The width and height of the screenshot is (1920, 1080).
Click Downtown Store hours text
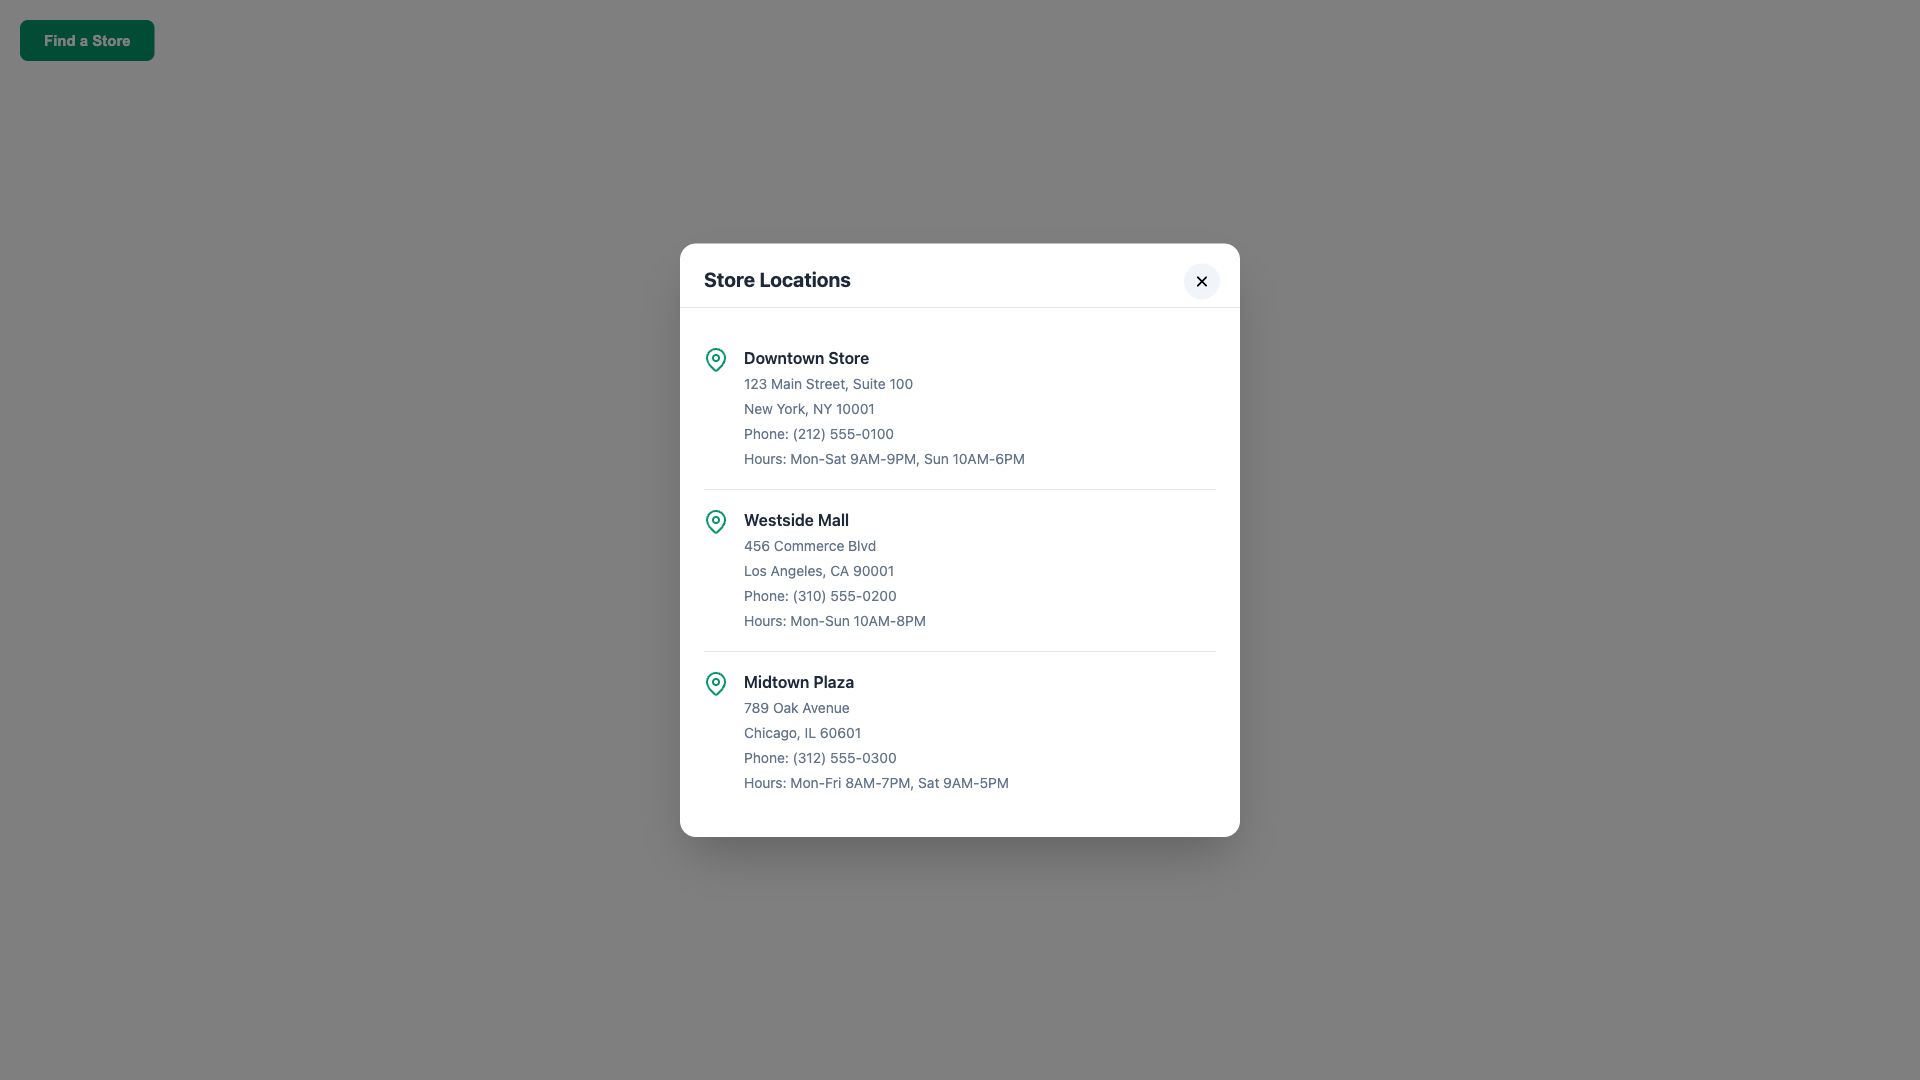883,459
